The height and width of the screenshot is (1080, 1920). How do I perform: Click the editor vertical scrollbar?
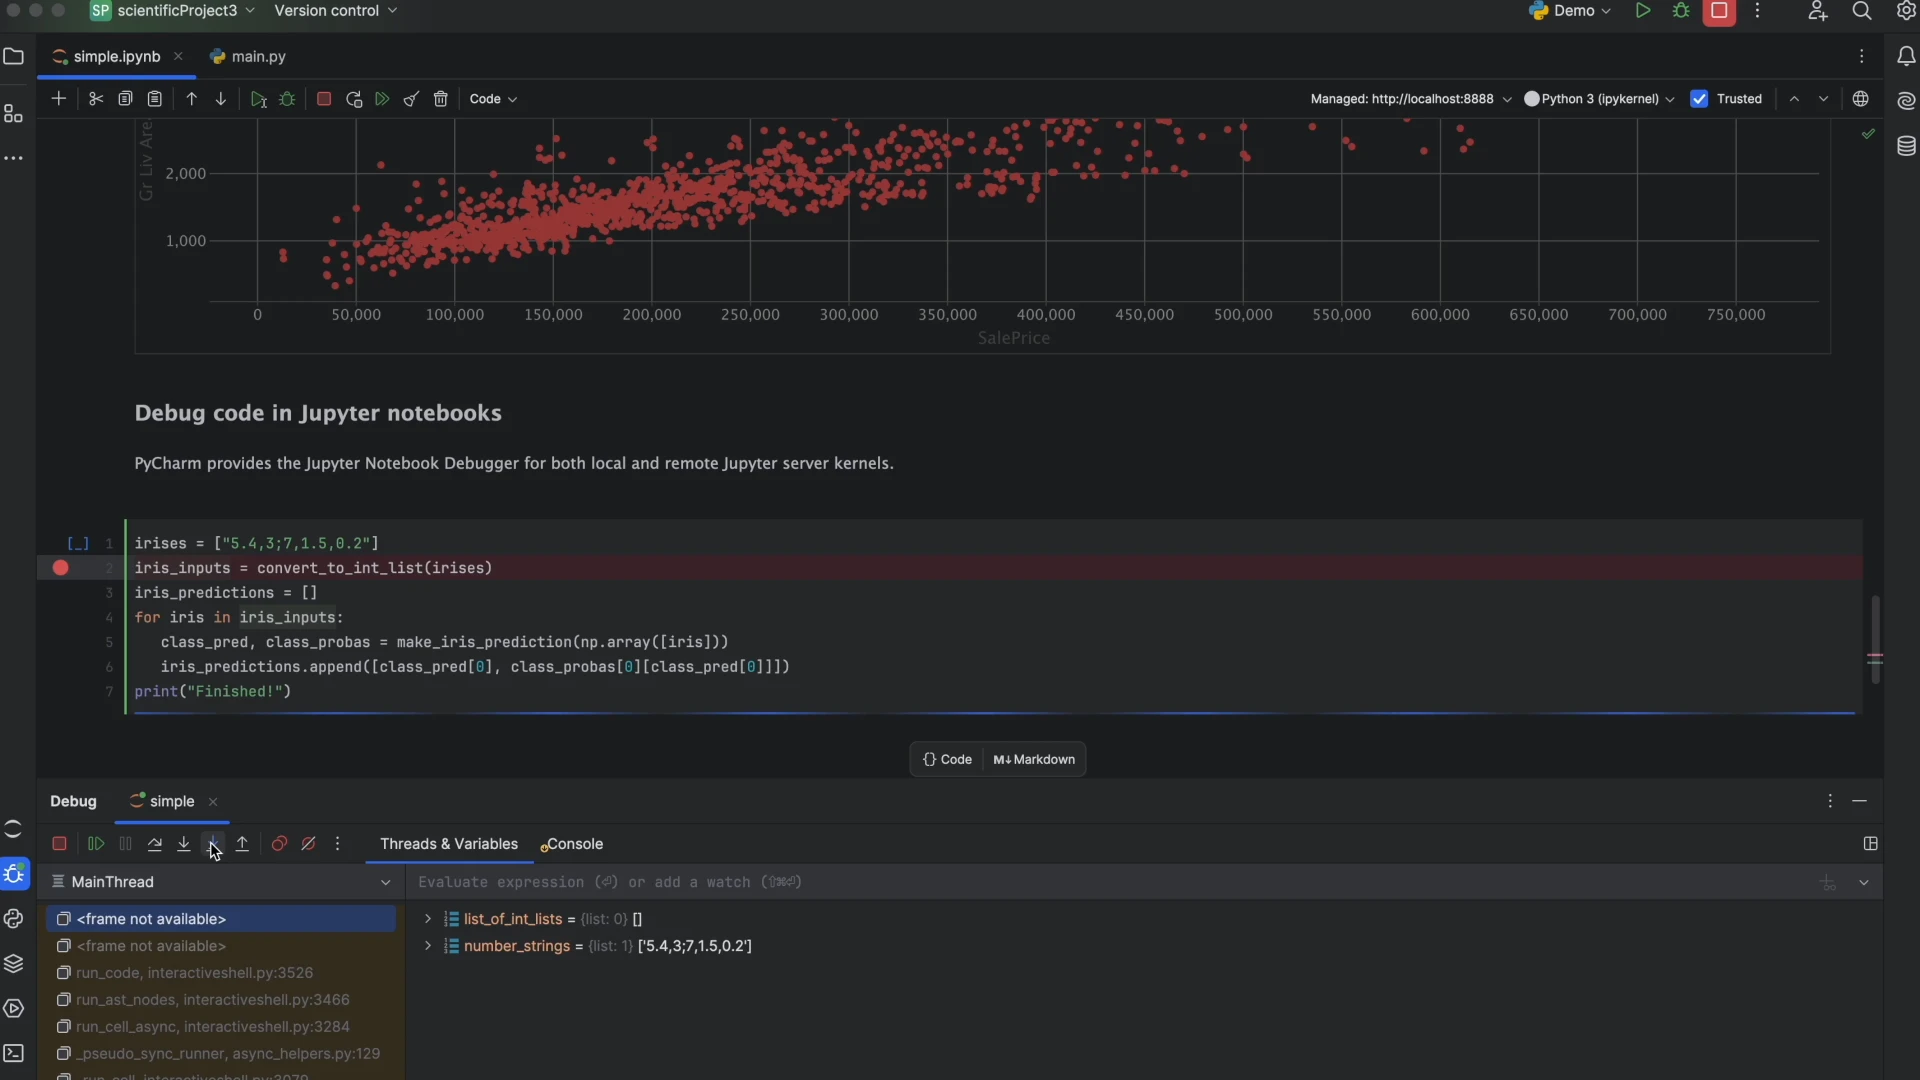[1875, 640]
